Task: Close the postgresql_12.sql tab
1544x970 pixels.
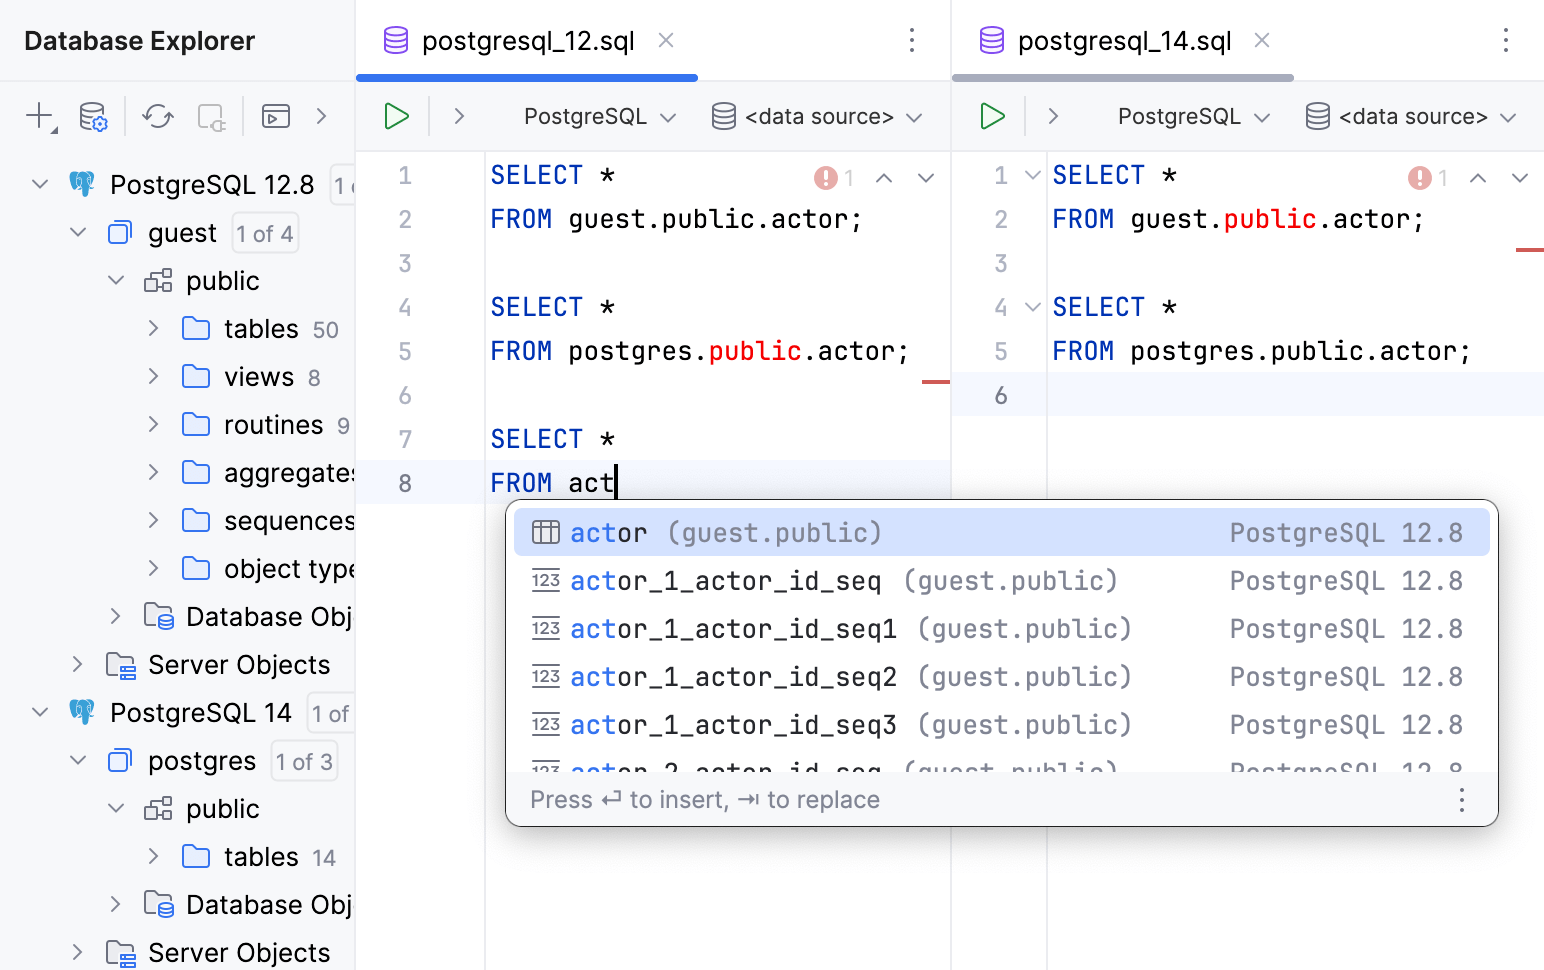Action: [666, 41]
